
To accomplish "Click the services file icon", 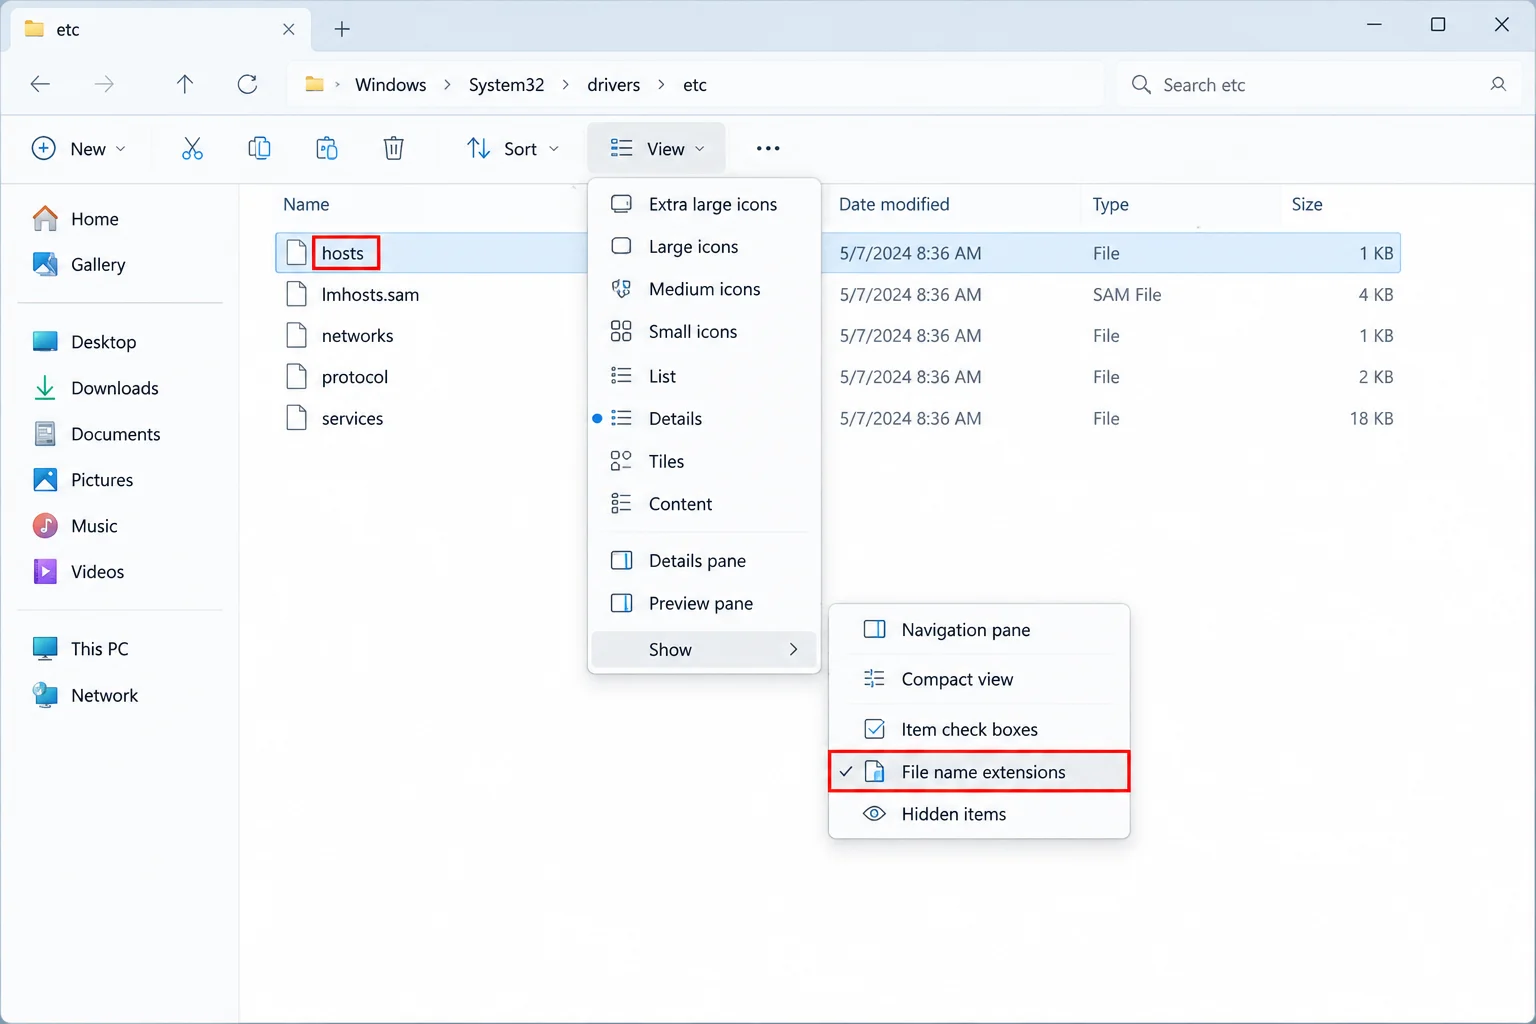I will click(x=296, y=418).
